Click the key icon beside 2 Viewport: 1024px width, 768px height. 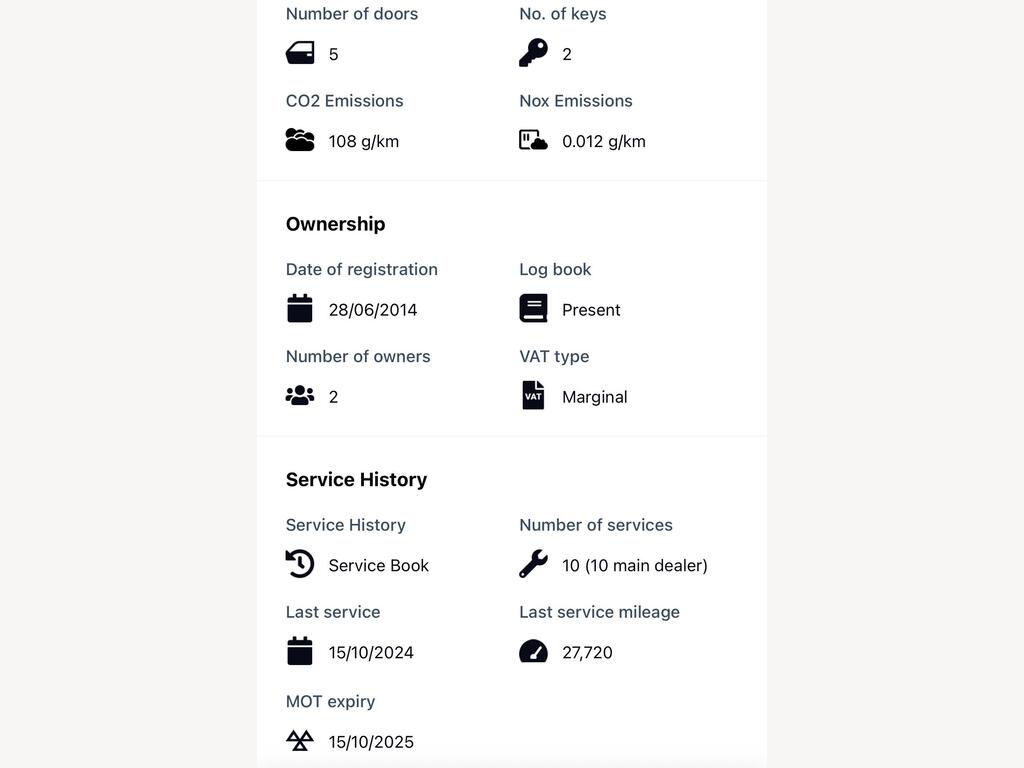(534, 52)
